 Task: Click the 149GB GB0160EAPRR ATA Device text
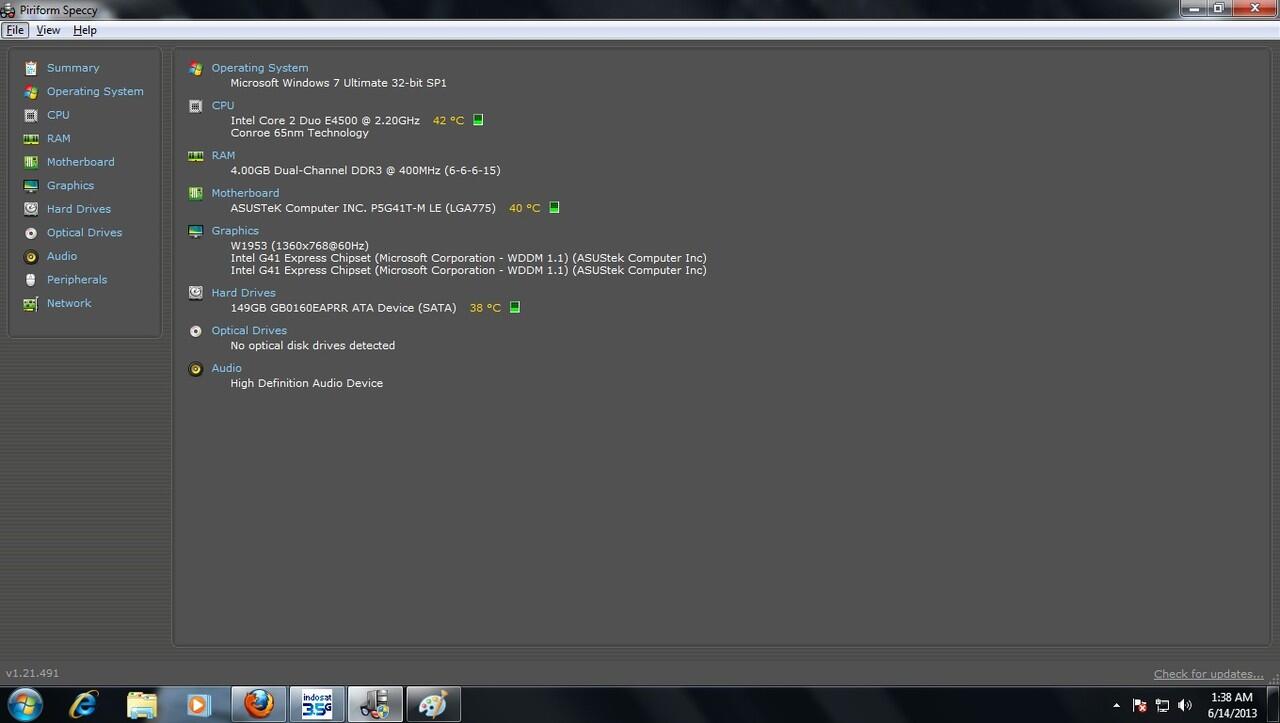343,308
